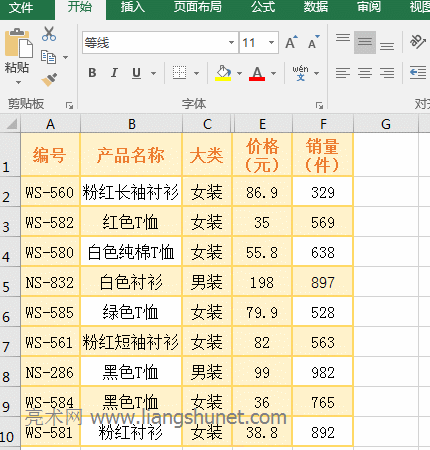
Task: Toggle middle vertical alignment button
Action: pyautogui.click(x=365, y=42)
